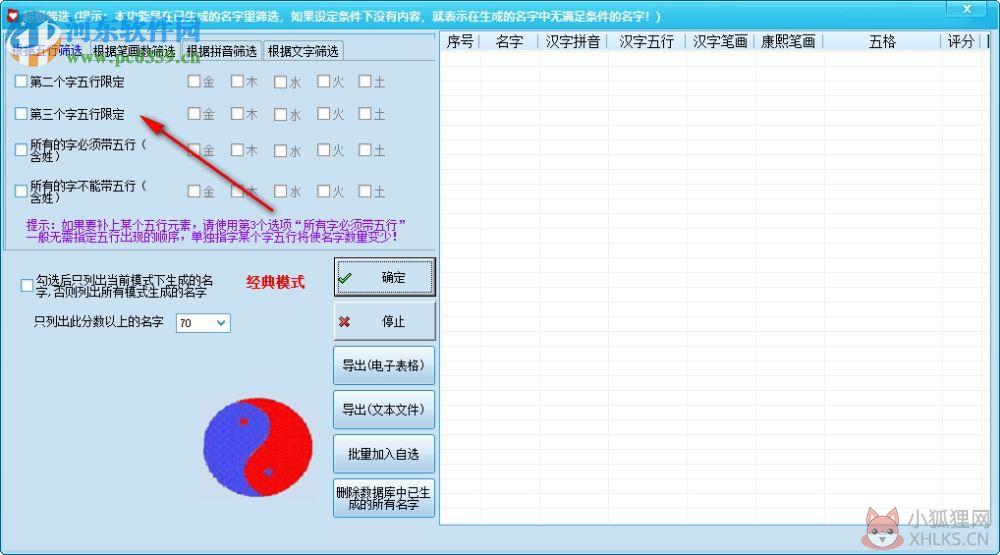Check 火 in 第二个字五行限定 row
The height and width of the screenshot is (555, 1000).
coord(323,81)
